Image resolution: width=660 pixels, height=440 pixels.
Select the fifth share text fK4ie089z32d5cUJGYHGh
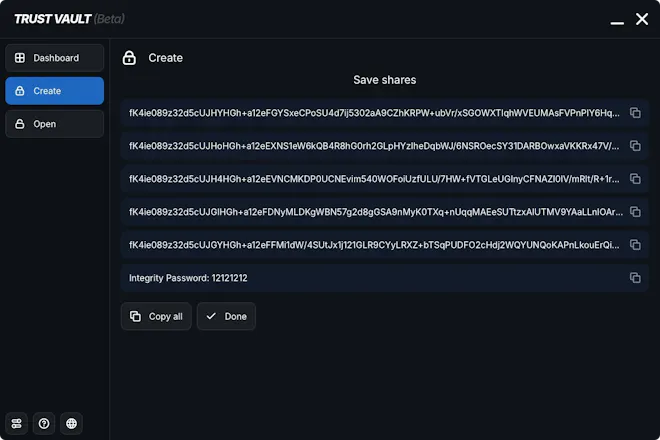coord(374,245)
